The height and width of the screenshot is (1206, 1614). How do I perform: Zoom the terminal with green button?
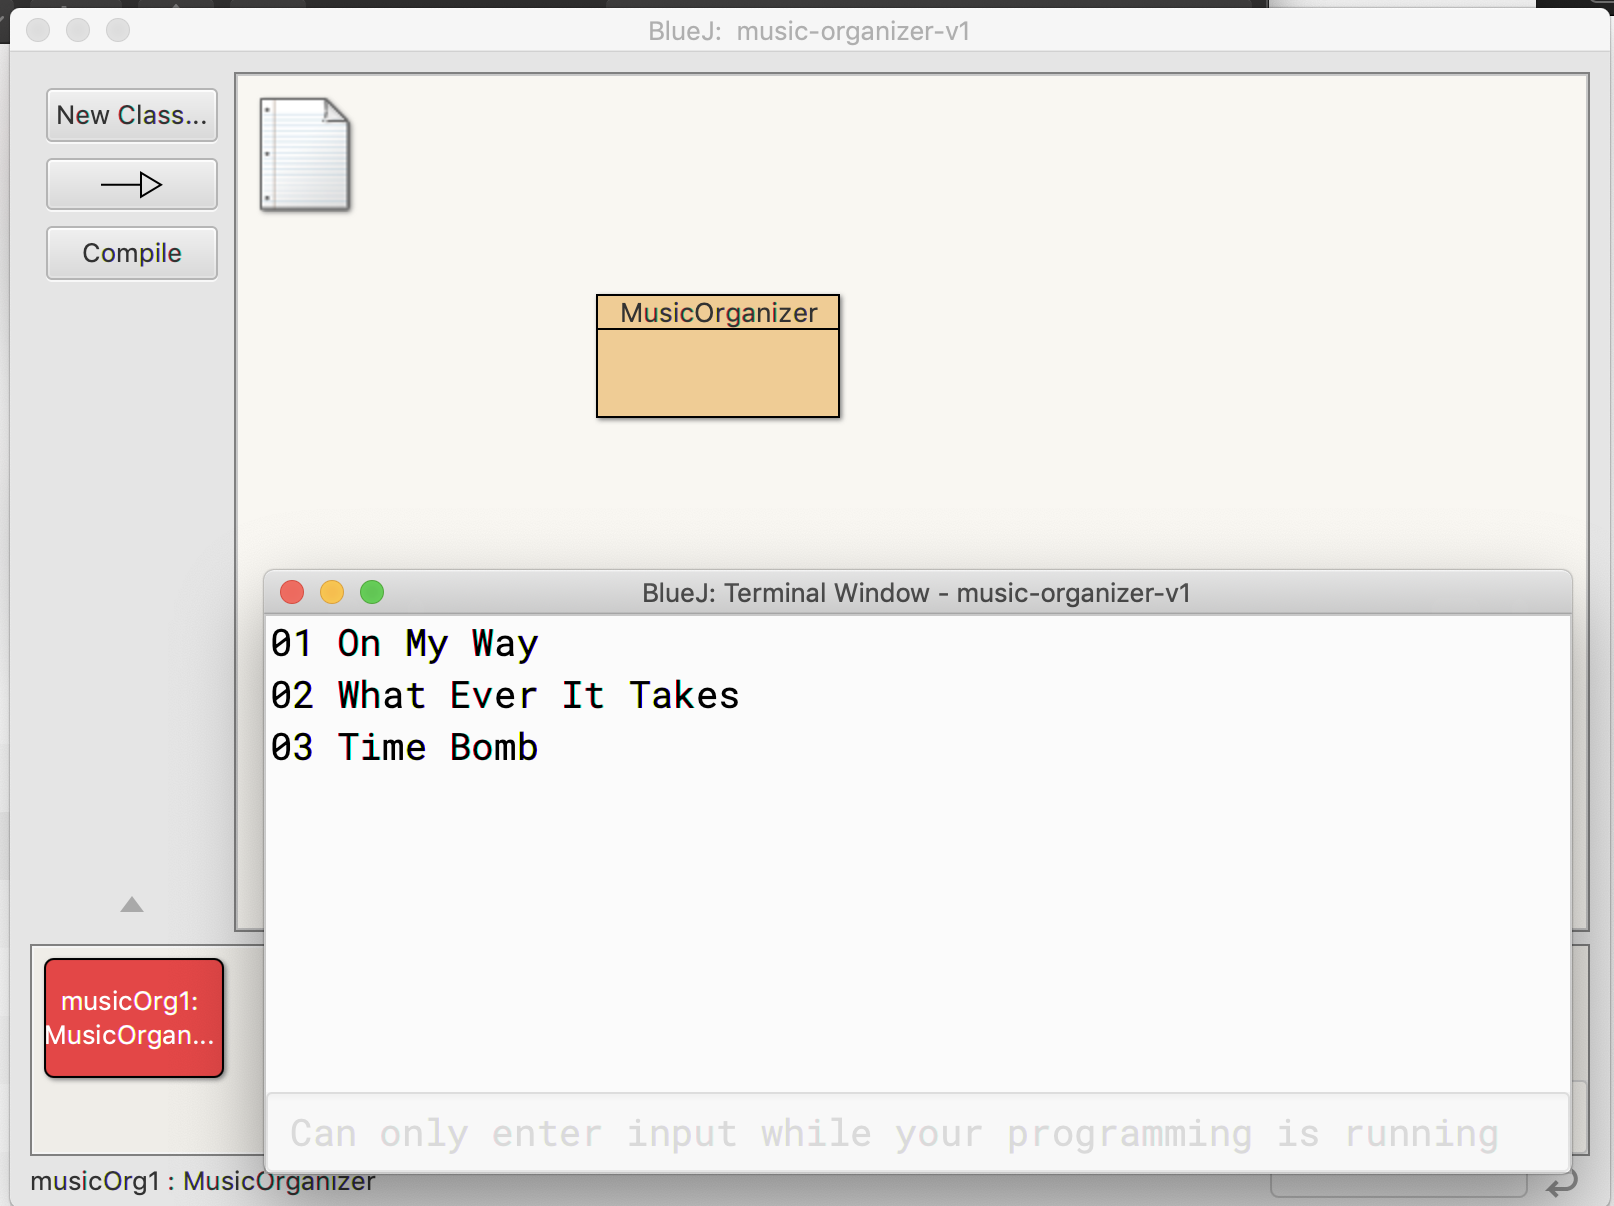point(372,593)
